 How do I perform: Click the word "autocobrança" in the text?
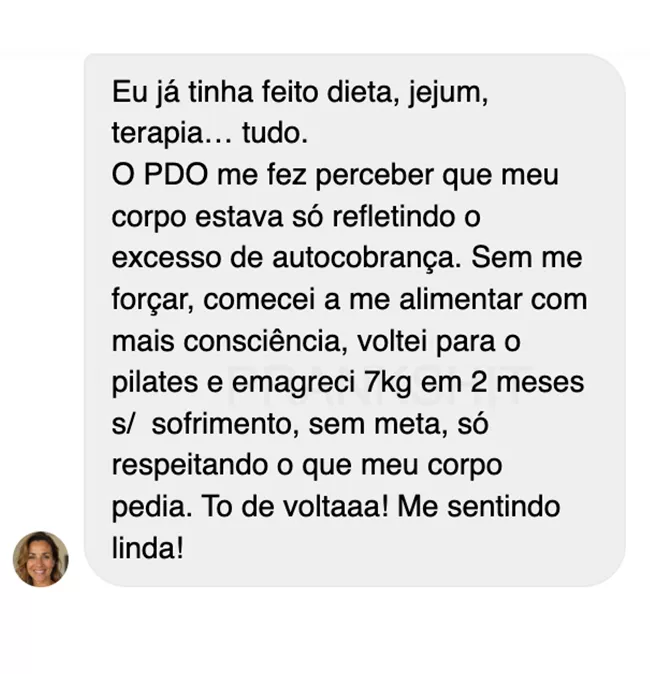[367, 257]
